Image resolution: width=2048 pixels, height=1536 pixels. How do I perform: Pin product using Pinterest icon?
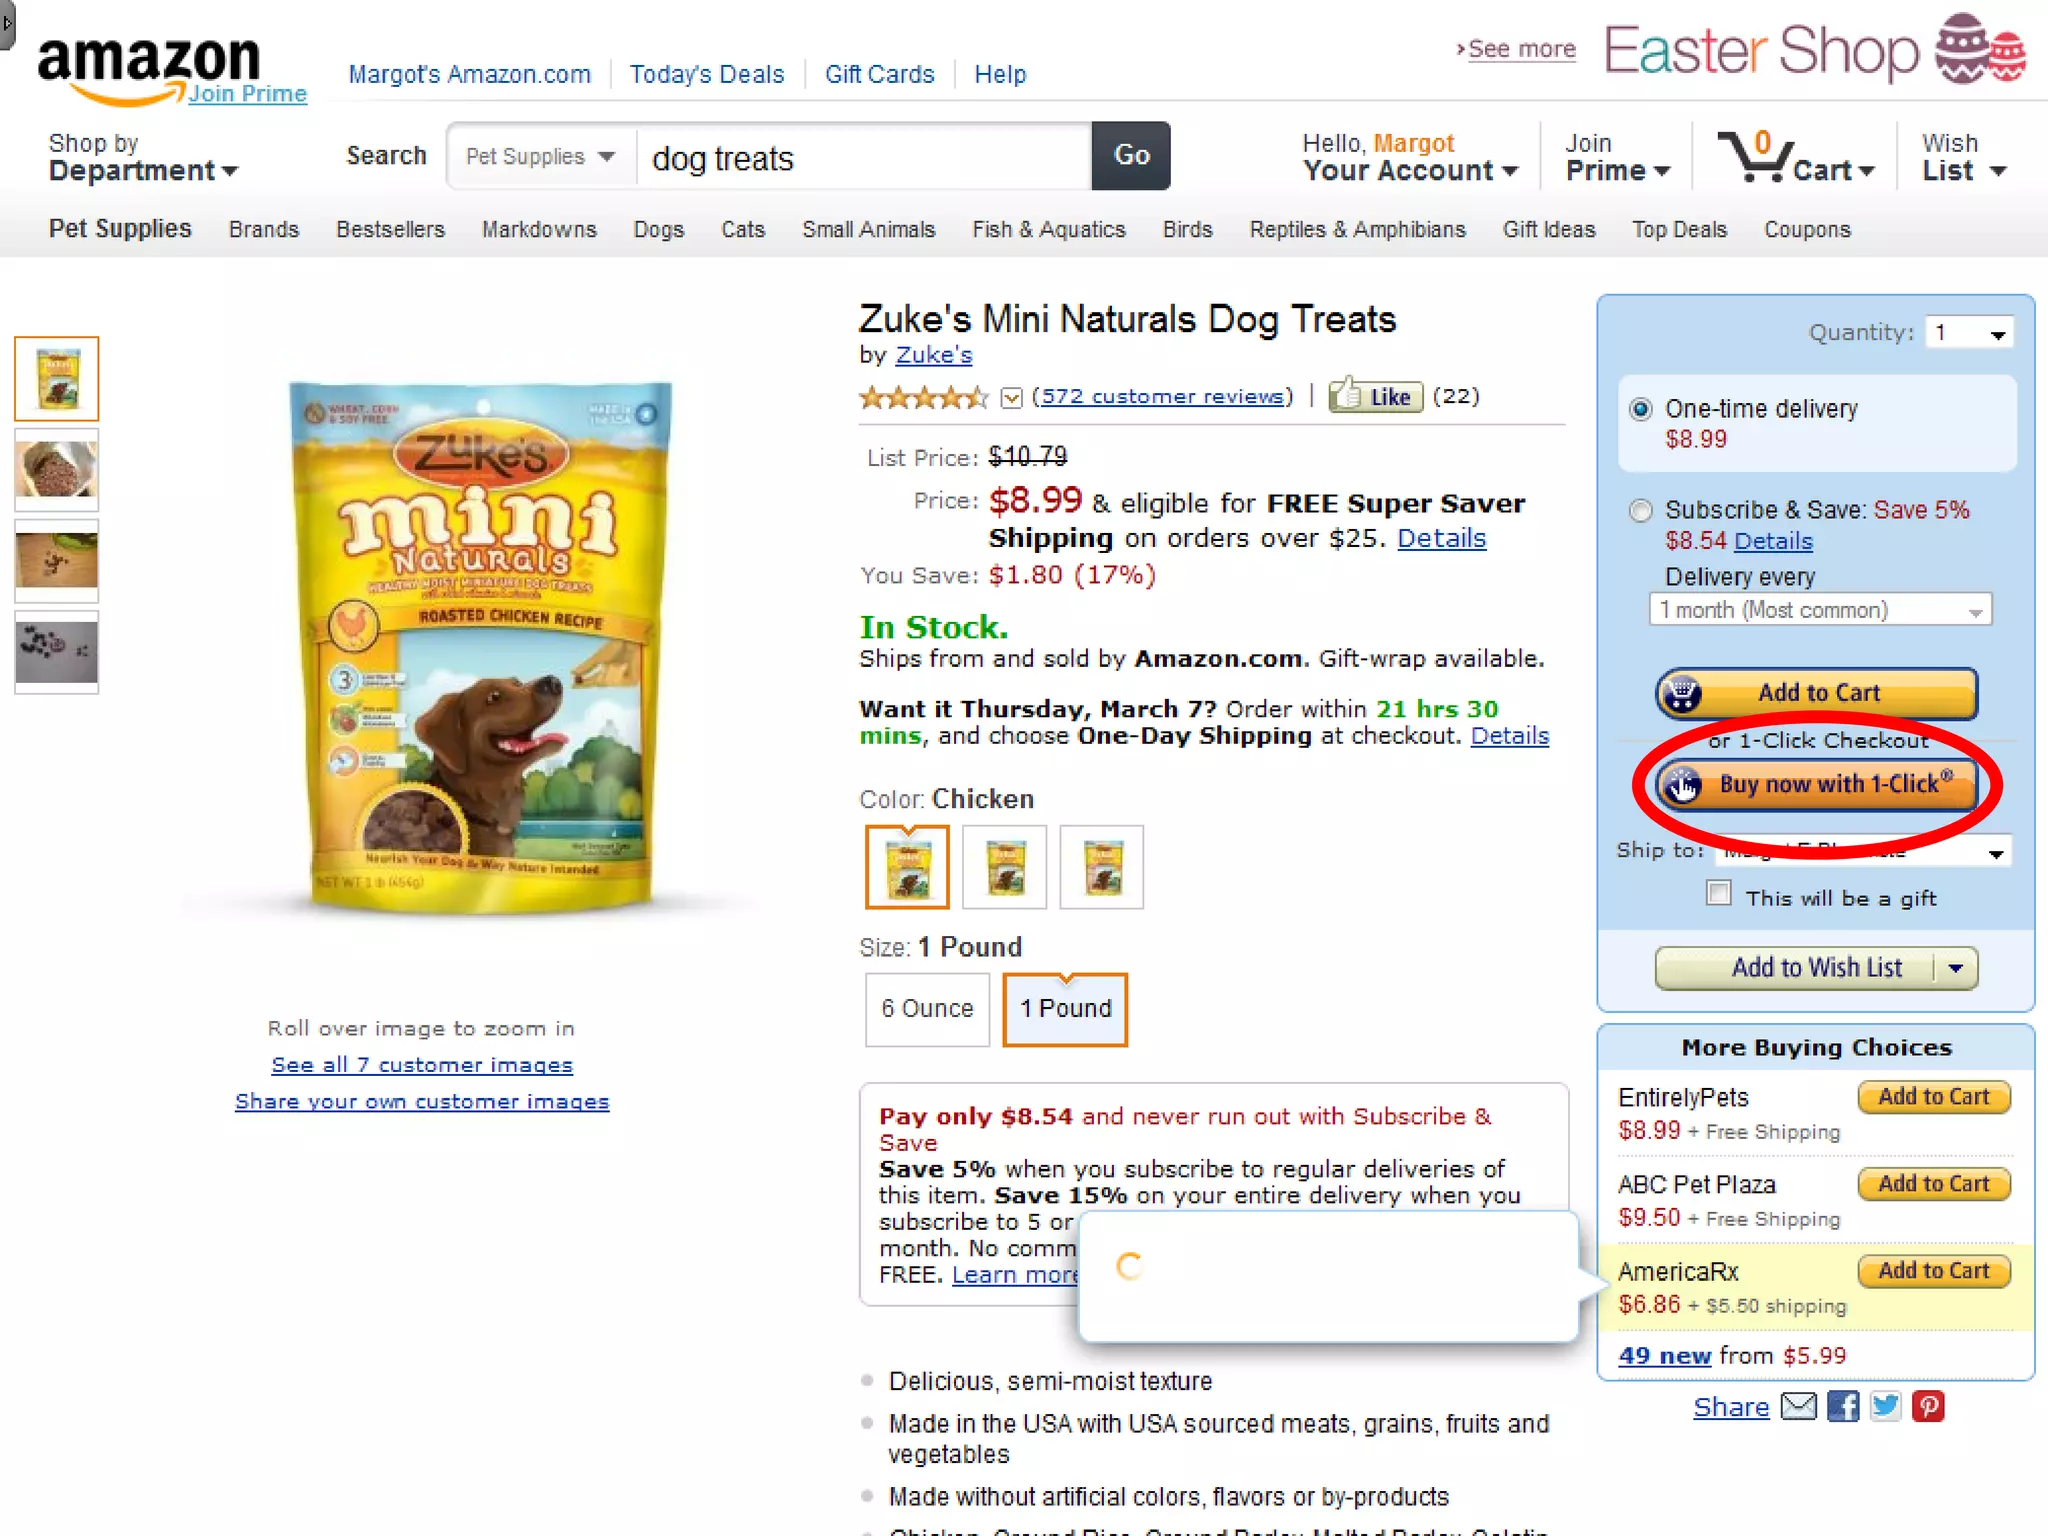tap(1928, 1407)
